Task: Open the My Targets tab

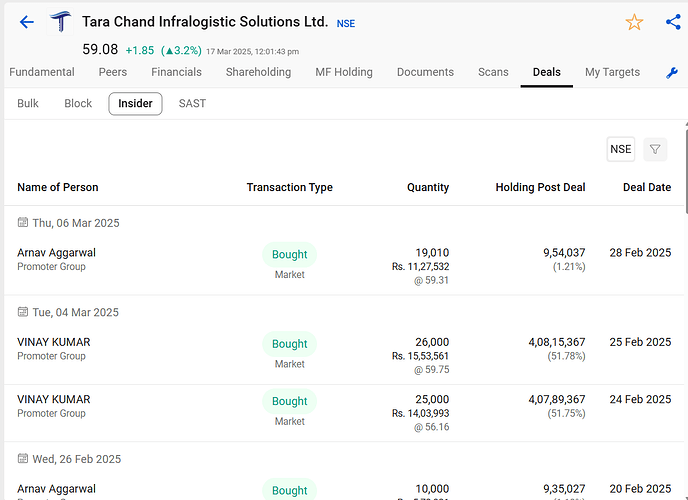Action: click(x=612, y=72)
